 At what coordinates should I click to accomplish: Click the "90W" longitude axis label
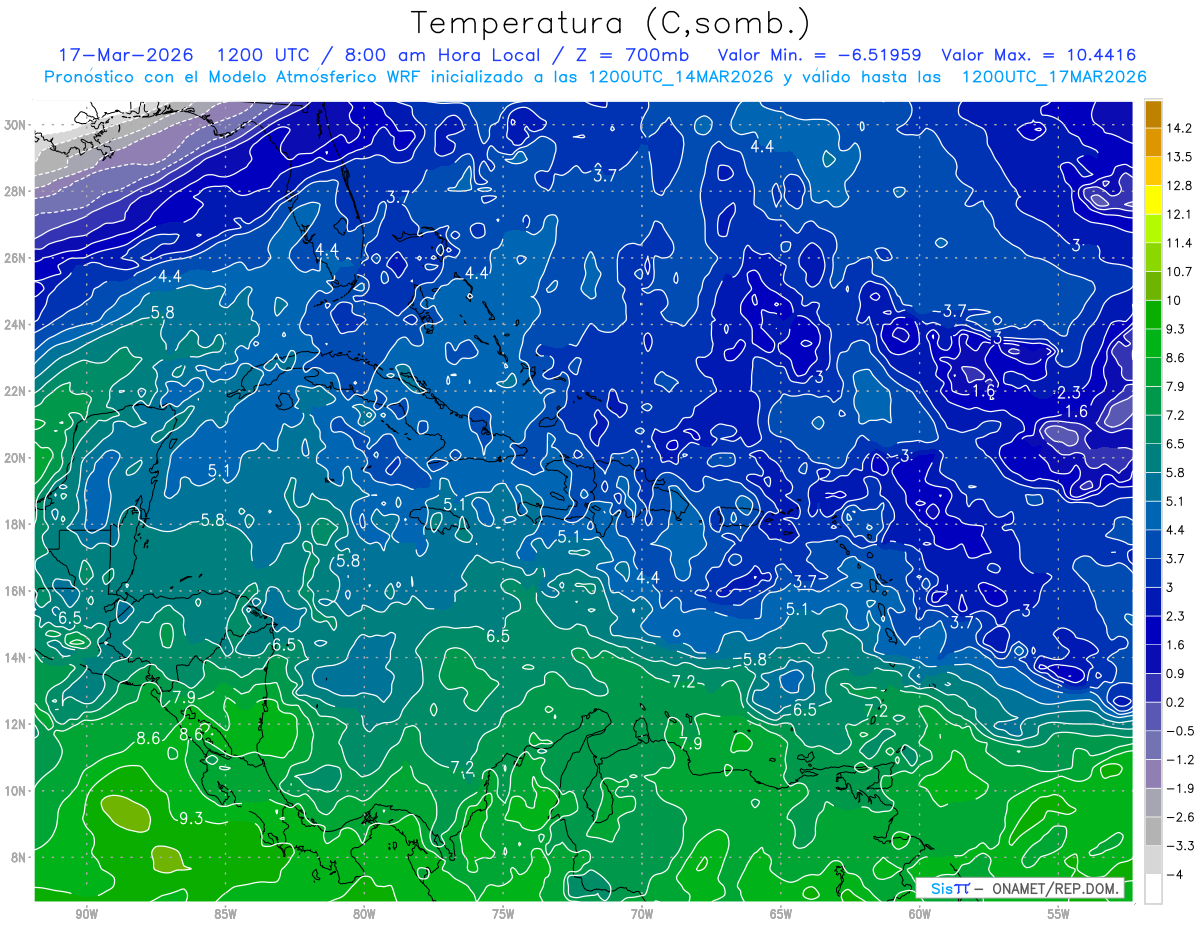pos(86,914)
